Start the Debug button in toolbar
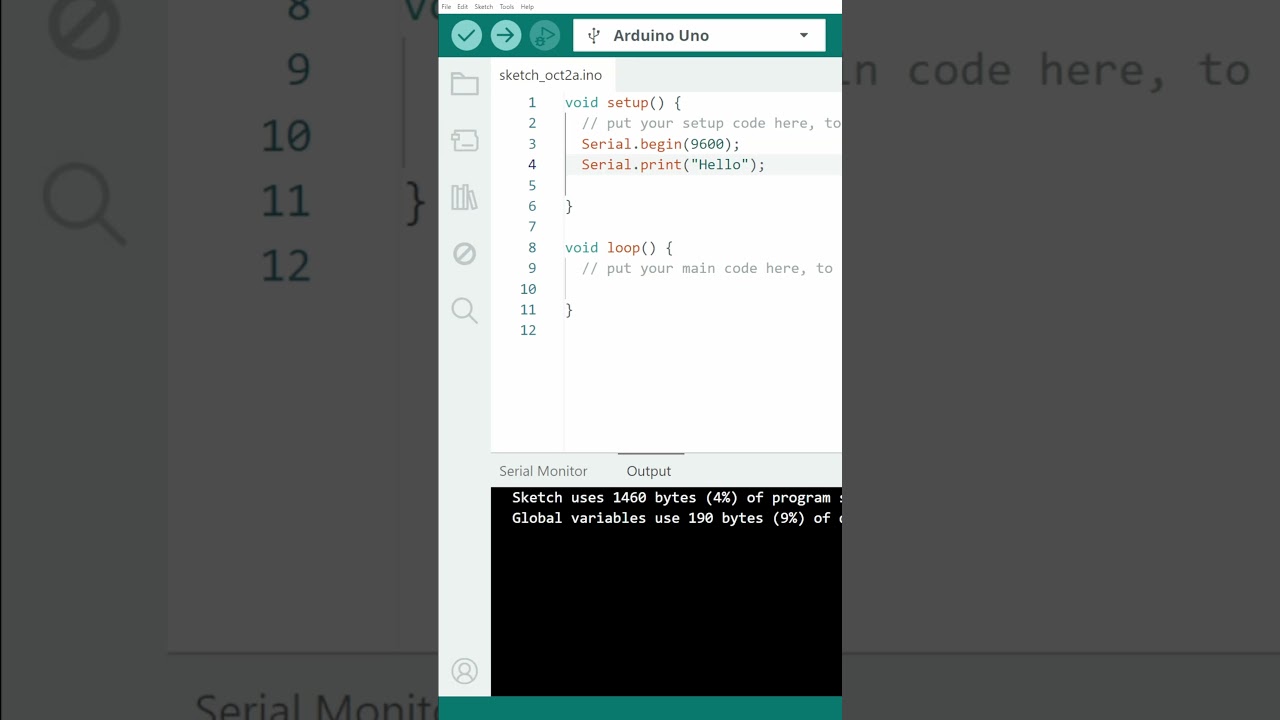This screenshot has width=1280, height=720. click(545, 36)
